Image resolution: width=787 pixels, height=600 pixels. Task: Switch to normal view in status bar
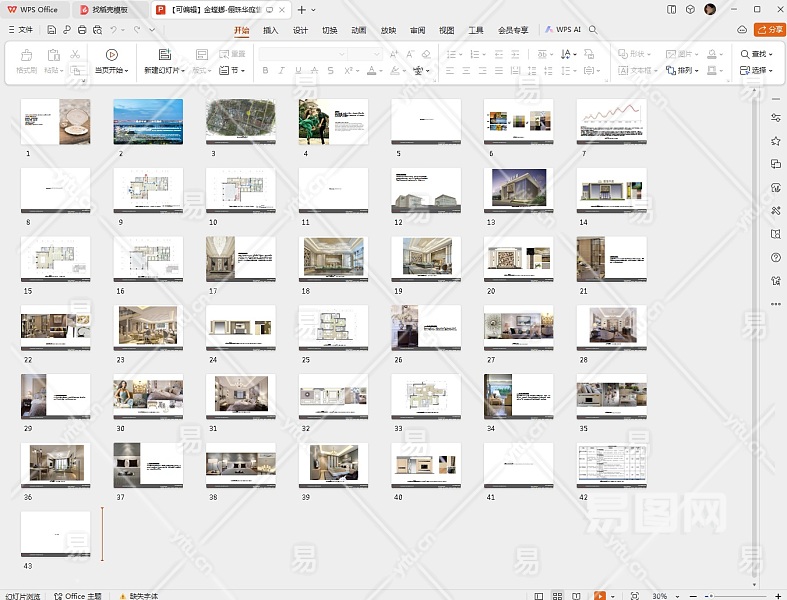click(x=537, y=596)
